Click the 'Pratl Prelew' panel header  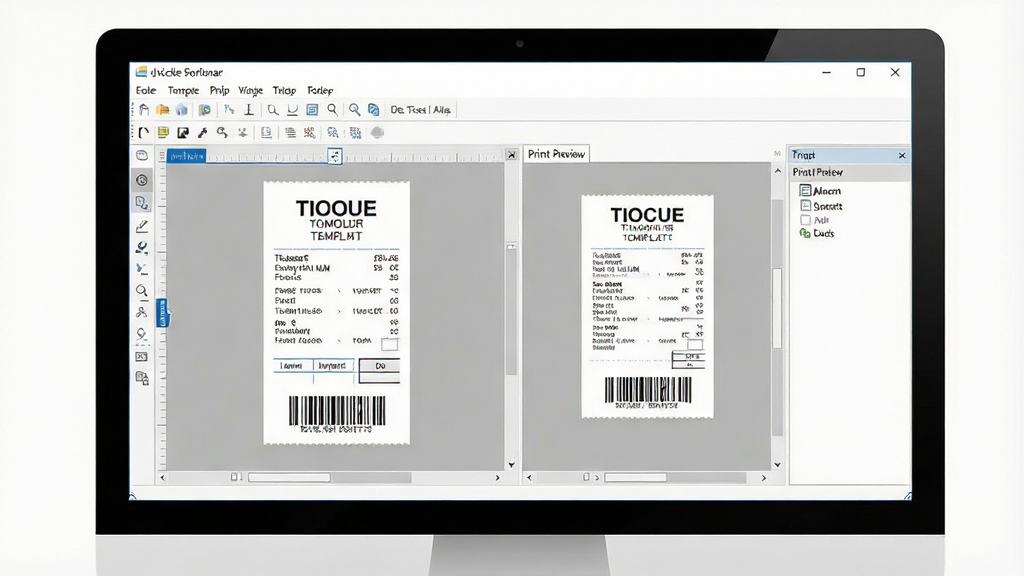pyautogui.click(x=848, y=172)
